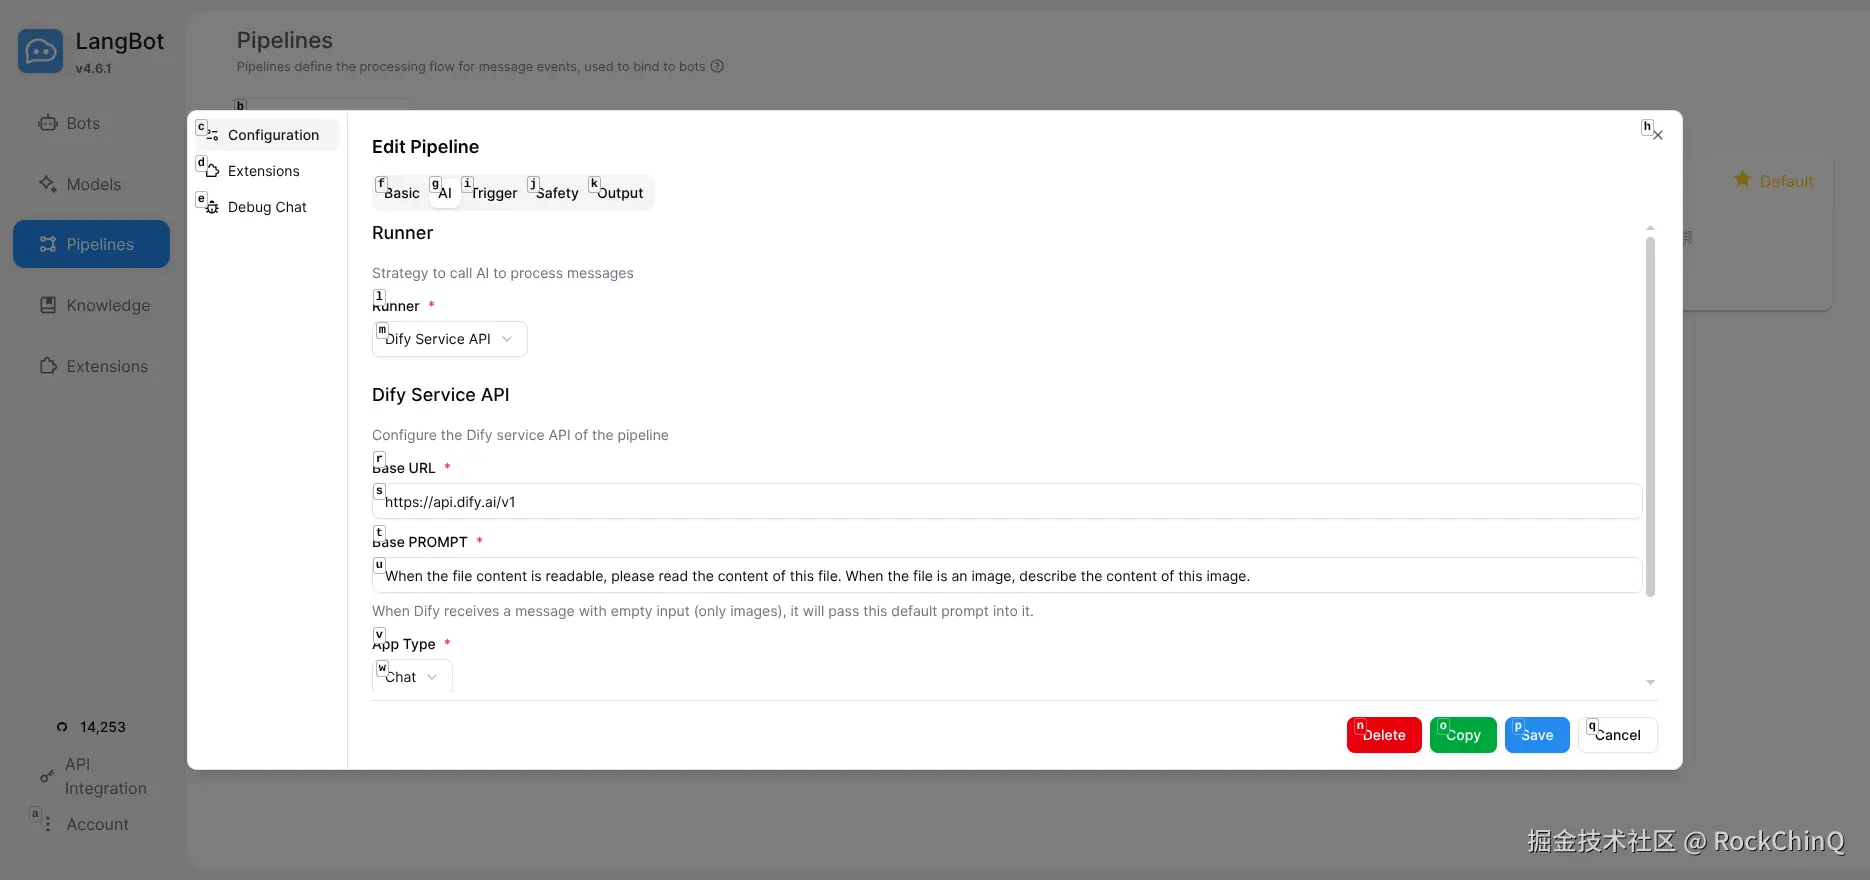1870x880 pixels.
Task: Click the scrollbar down arrow
Action: point(1650,682)
